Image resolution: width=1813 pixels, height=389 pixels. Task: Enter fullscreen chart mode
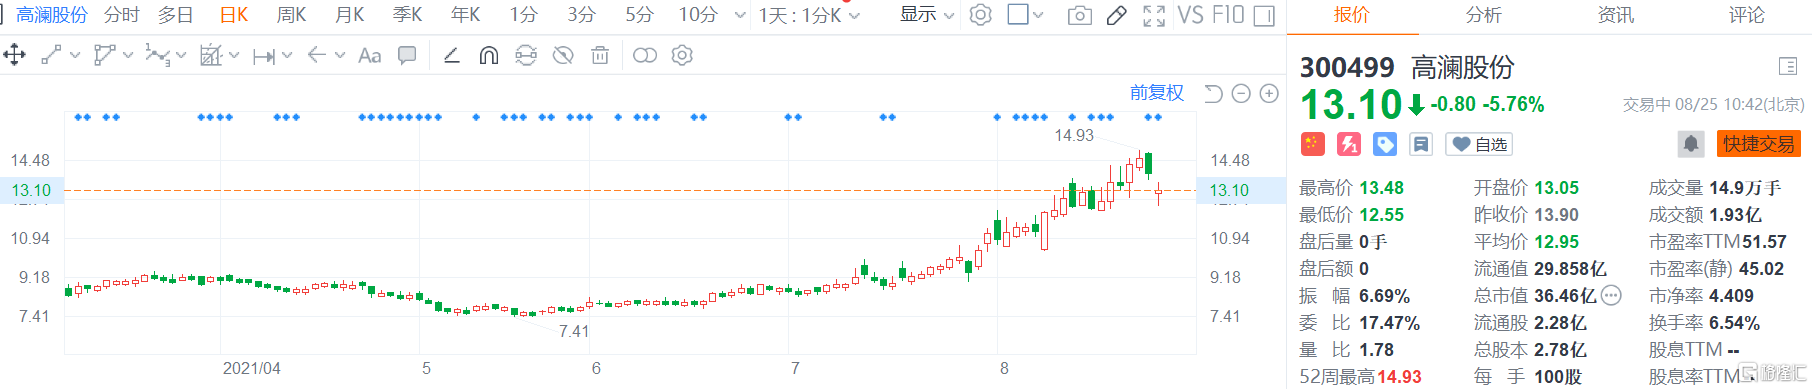[1154, 15]
